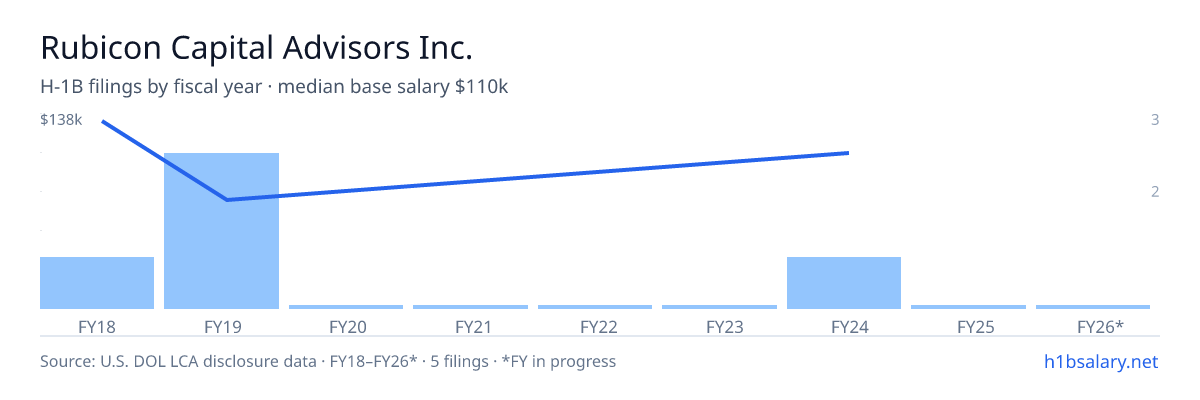Image resolution: width=1200 pixels, height=400 pixels.
Task: Click the source disclosure footnote text
Action: pos(328,361)
